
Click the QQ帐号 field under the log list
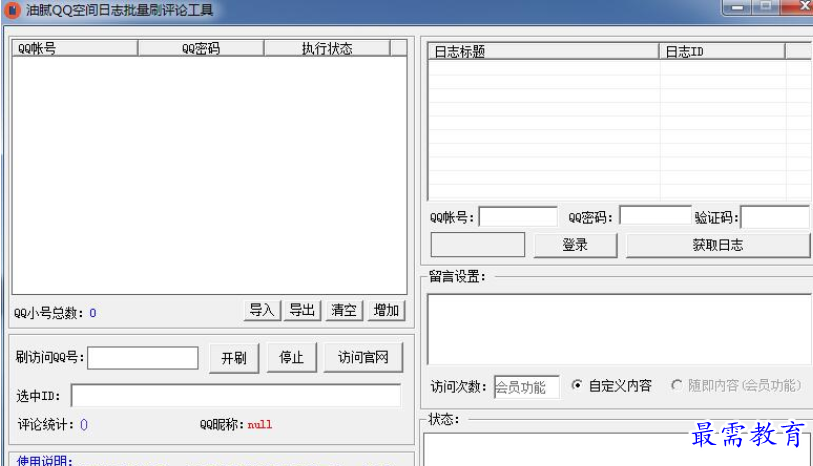[518, 217]
